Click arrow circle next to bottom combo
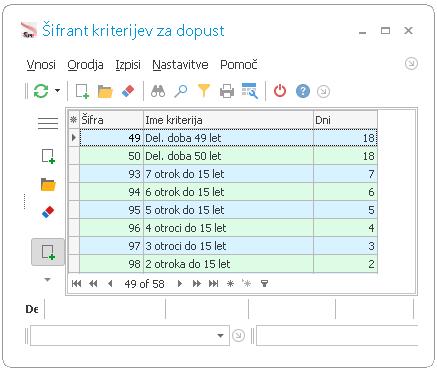Viewport: 437px width, 375px height. coord(238,335)
